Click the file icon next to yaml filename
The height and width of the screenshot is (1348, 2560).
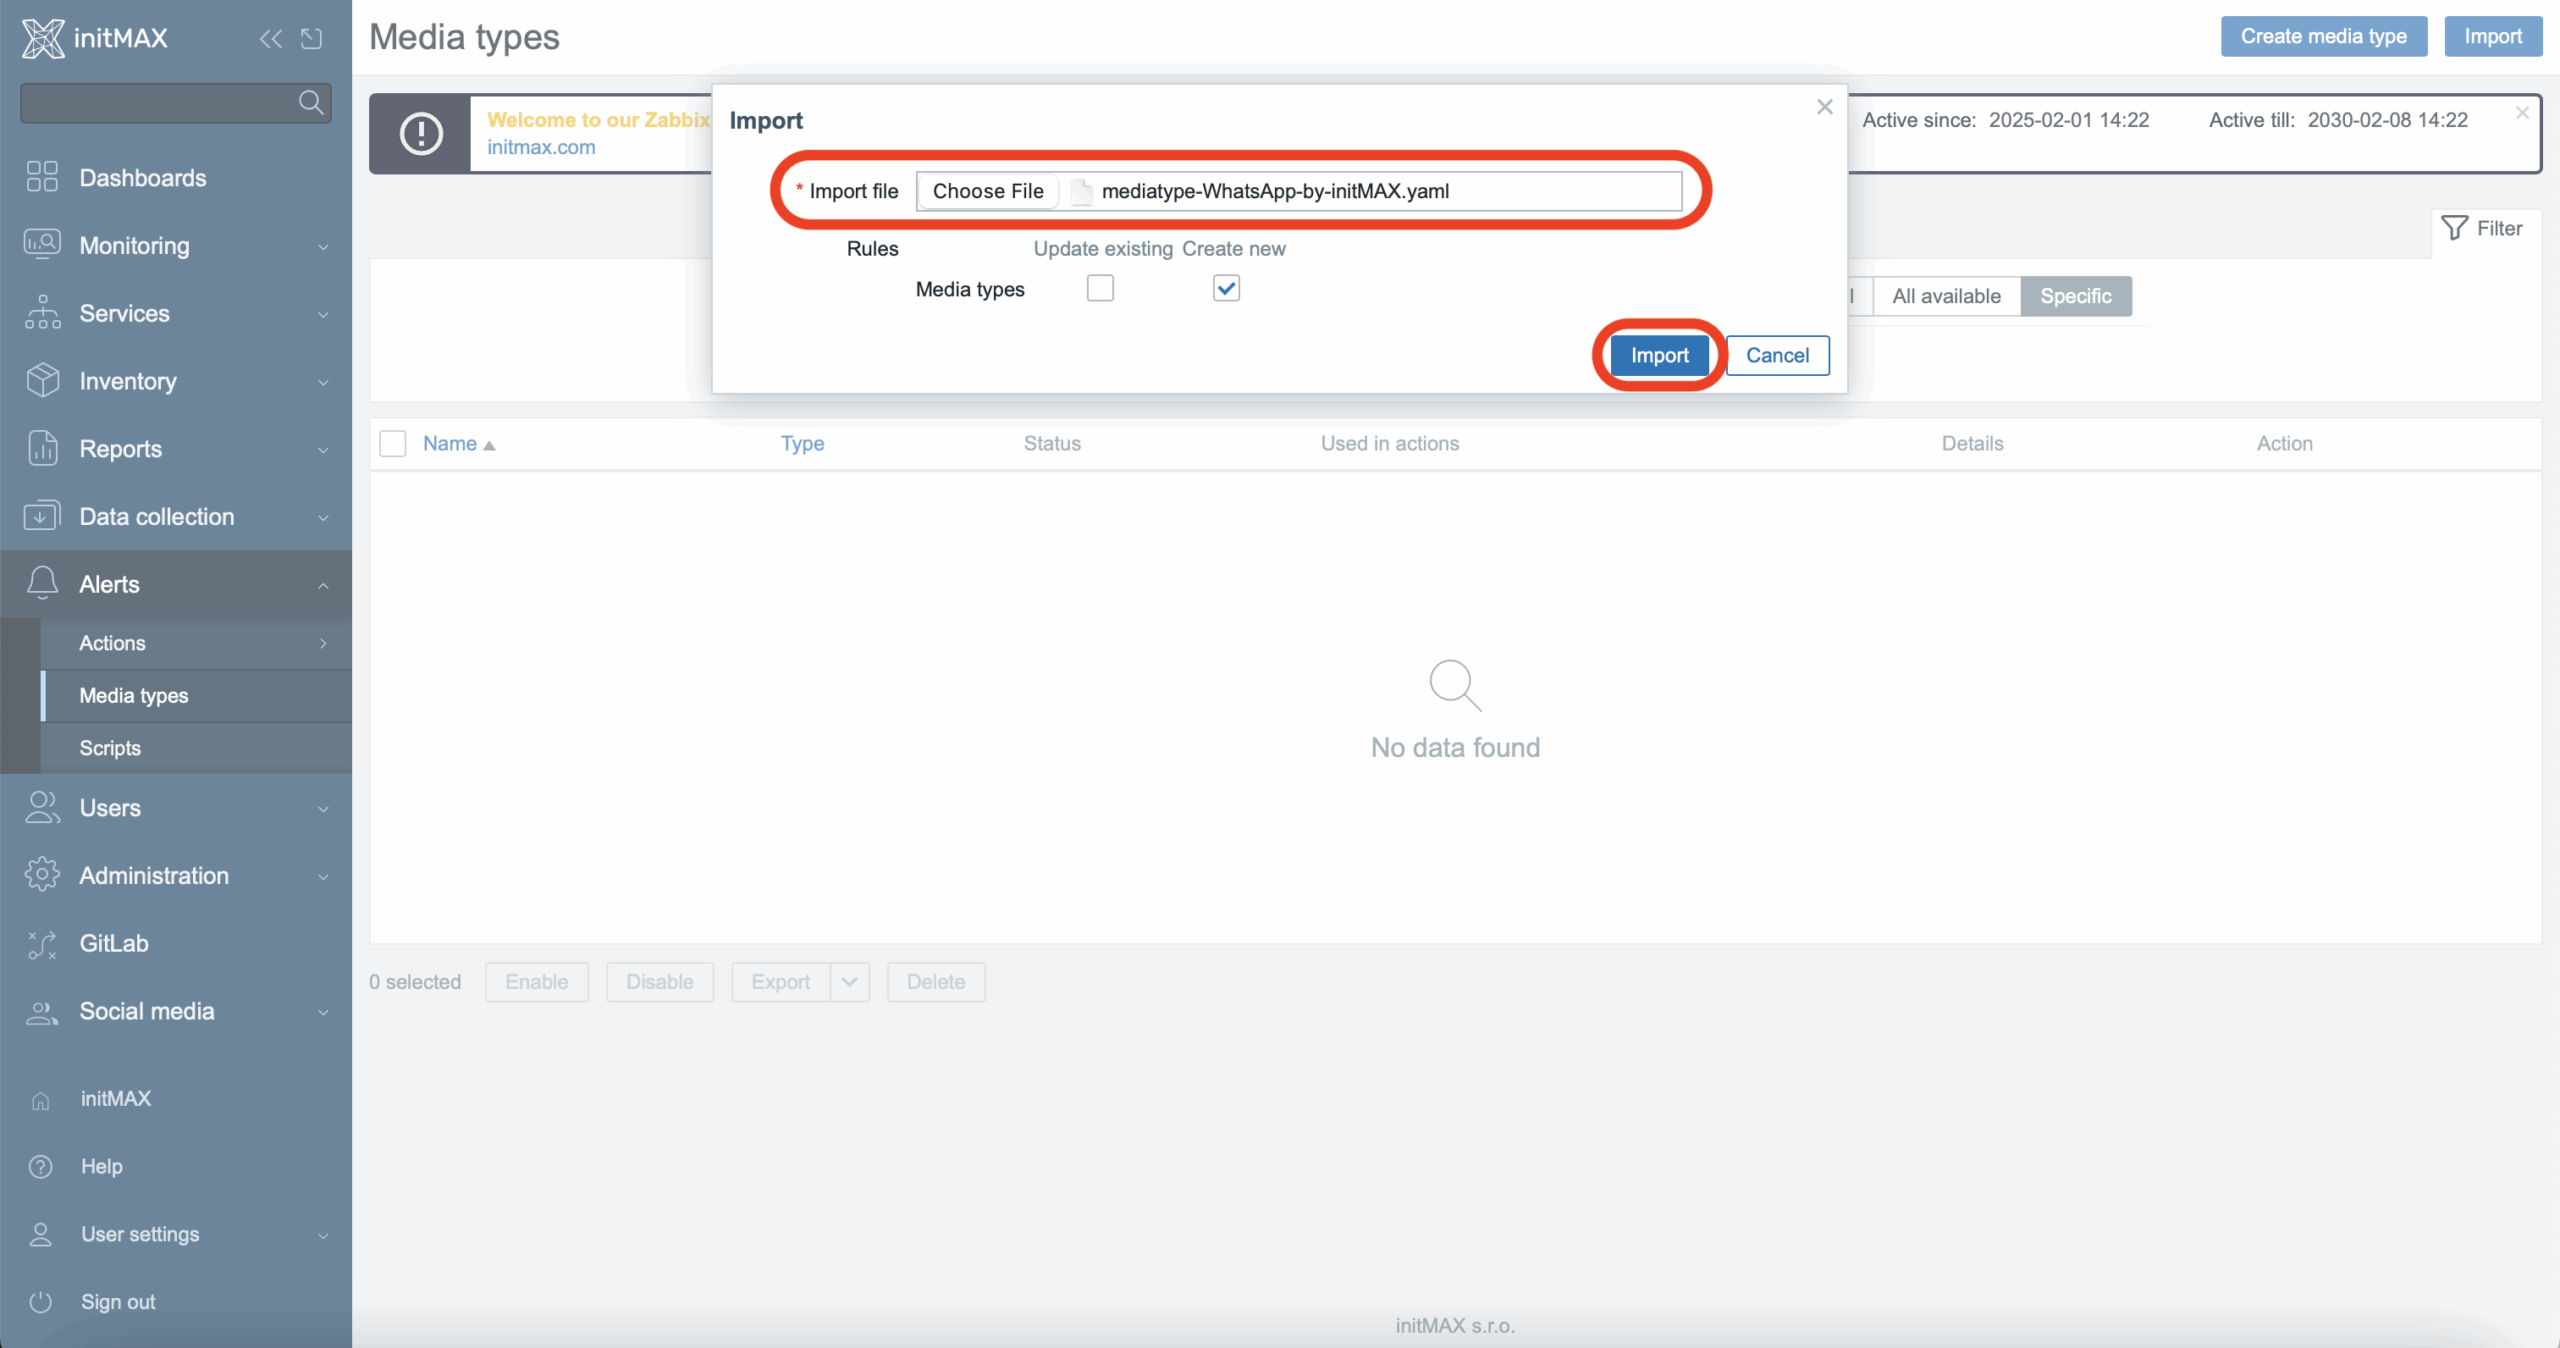point(1082,191)
